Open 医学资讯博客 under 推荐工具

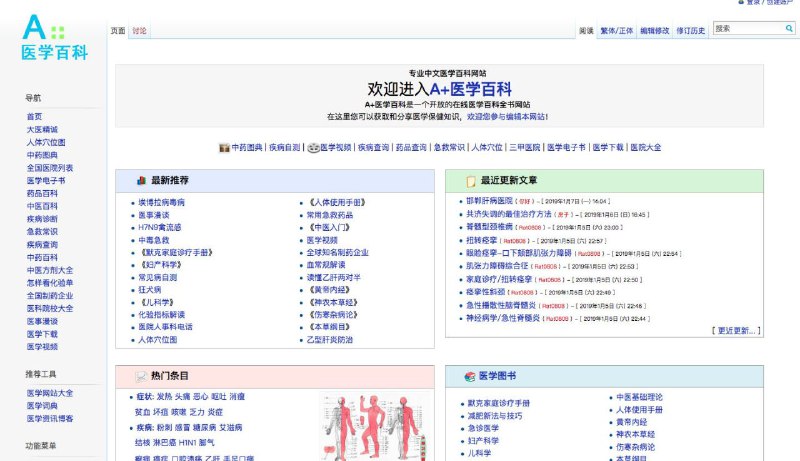(49, 419)
